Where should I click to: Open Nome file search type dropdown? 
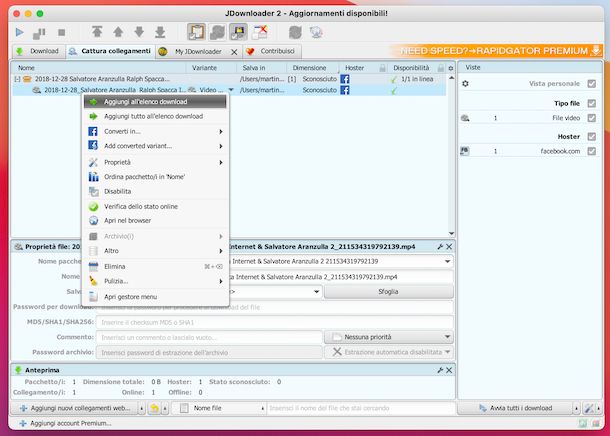[x=219, y=408]
